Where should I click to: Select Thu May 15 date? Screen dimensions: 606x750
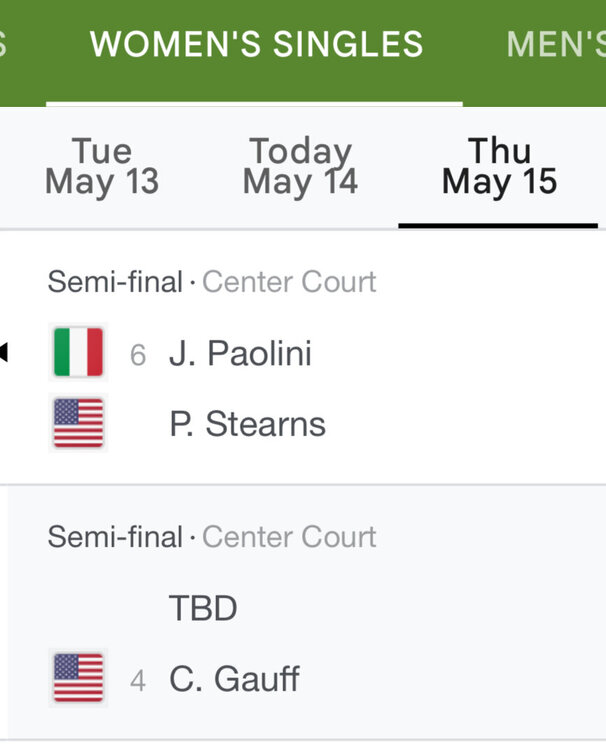(x=499, y=167)
